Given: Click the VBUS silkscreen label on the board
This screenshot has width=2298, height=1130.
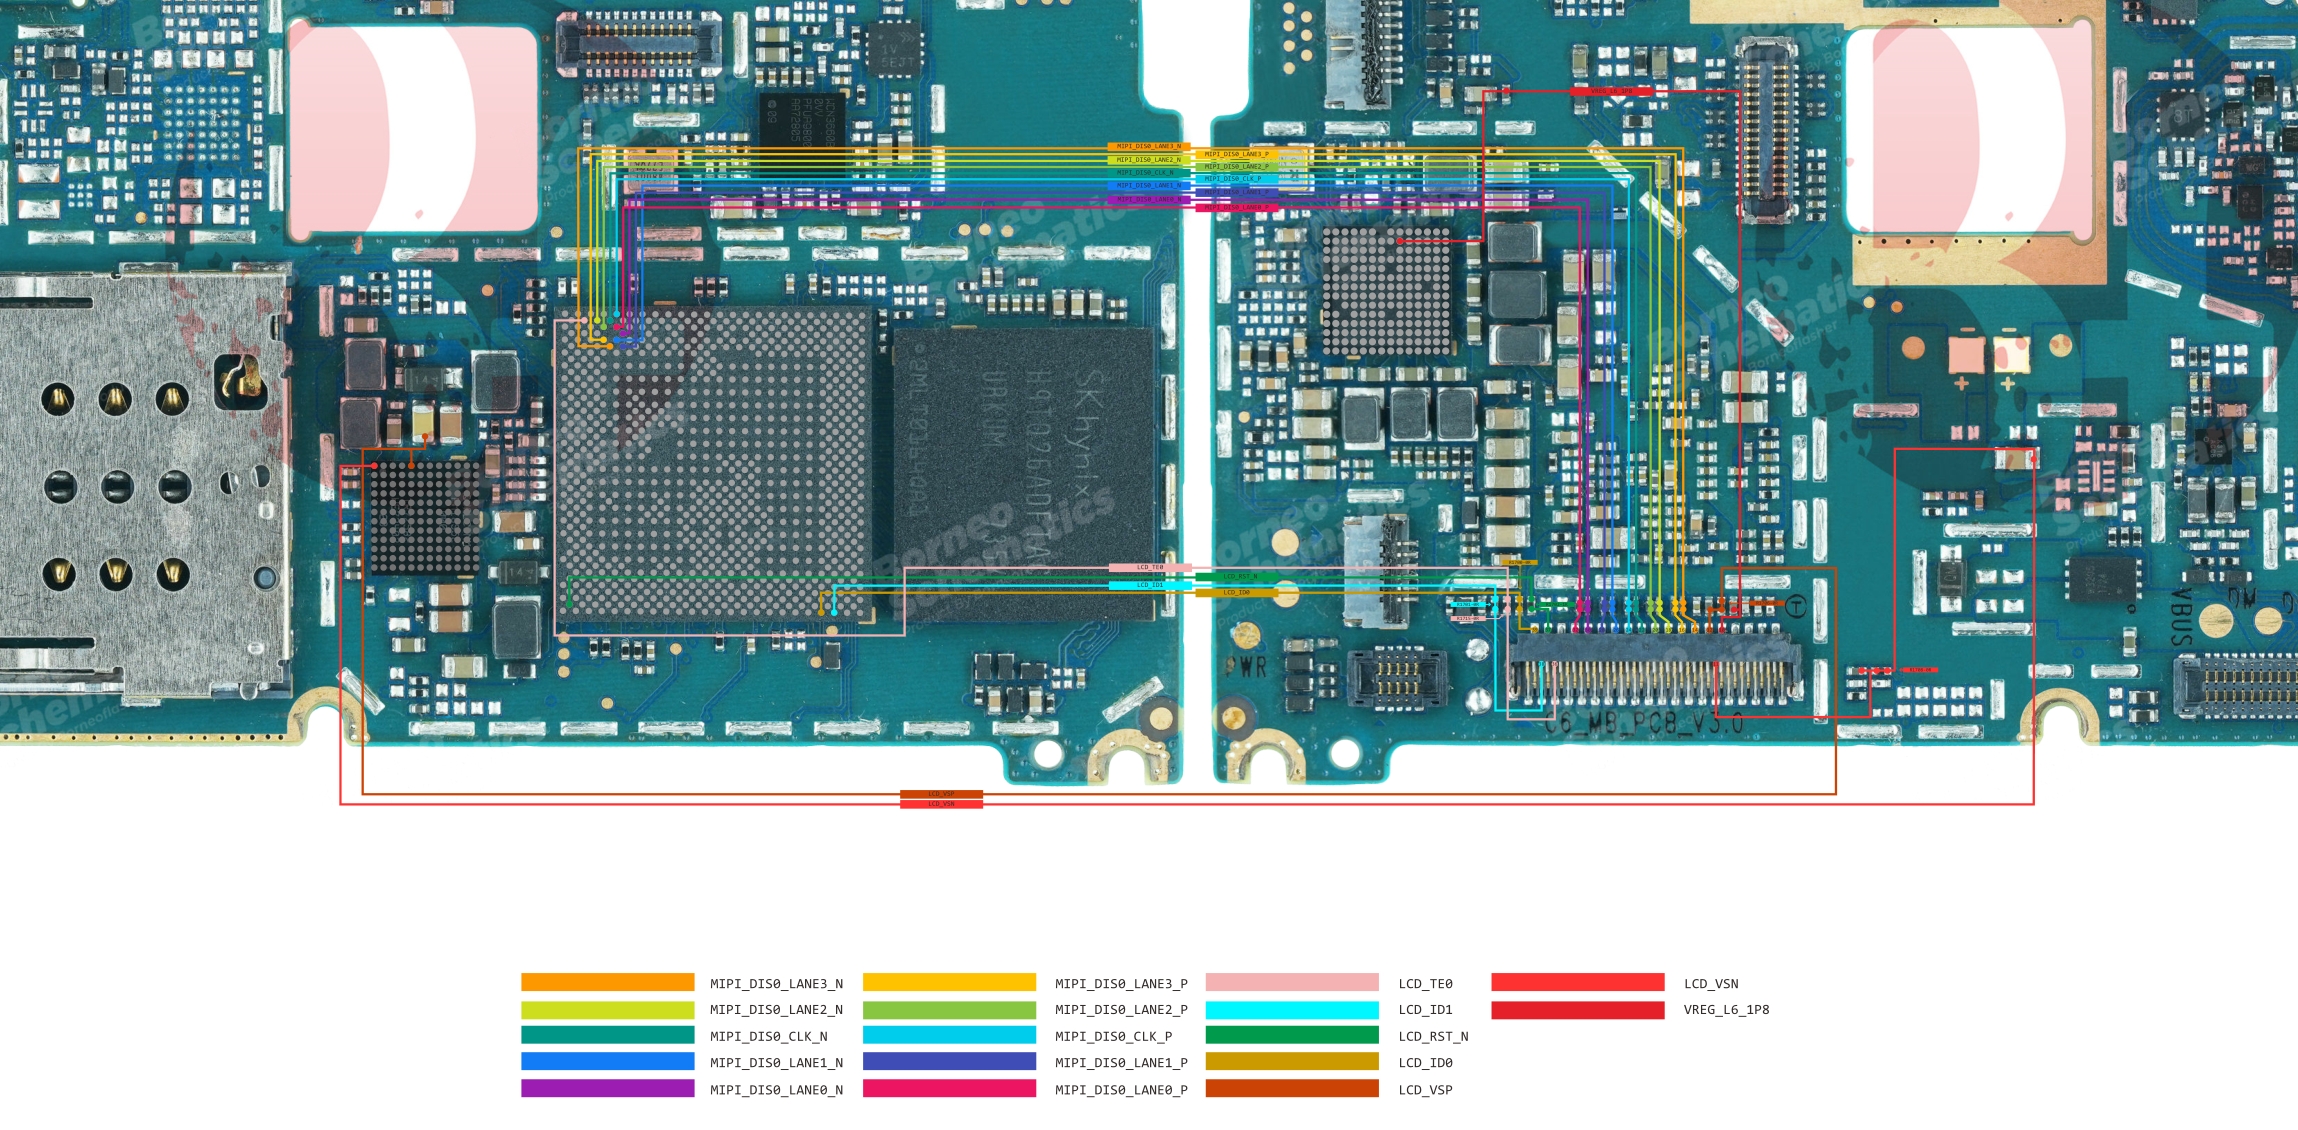Looking at the screenshot, I should 2182,617.
